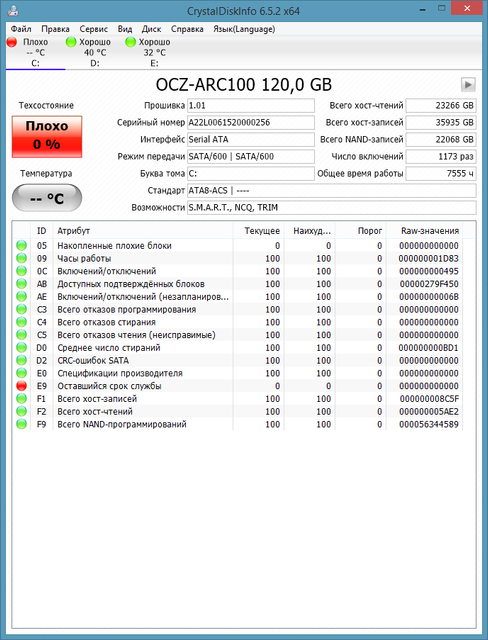Screen dimensions: 488x640
Task: Click the NAND writes value 22068 GB
Action: 441,140
